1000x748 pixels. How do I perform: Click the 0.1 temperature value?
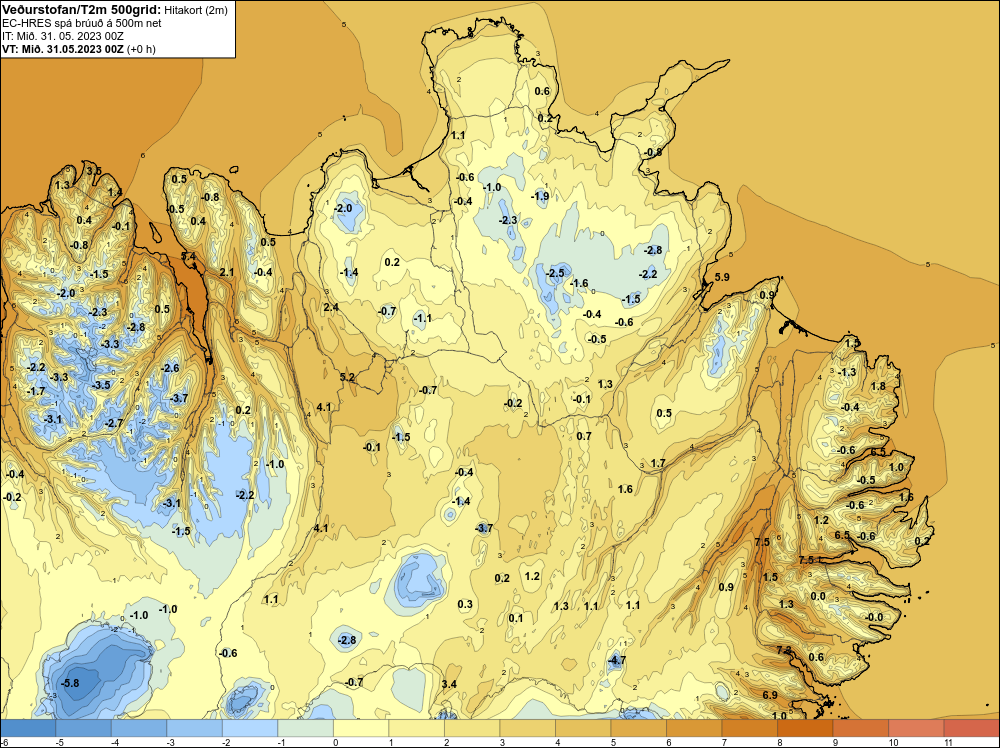tap(516, 618)
